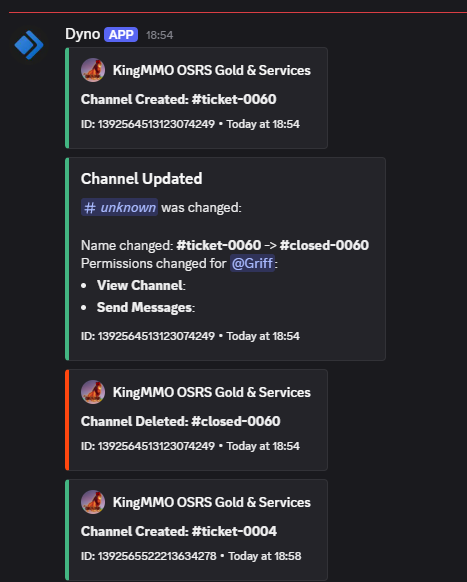Select the Channel Created #ticket-0060 title
The width and height of the screenshot is (467, 582).
pyautogui.click(x=179, y=99)
